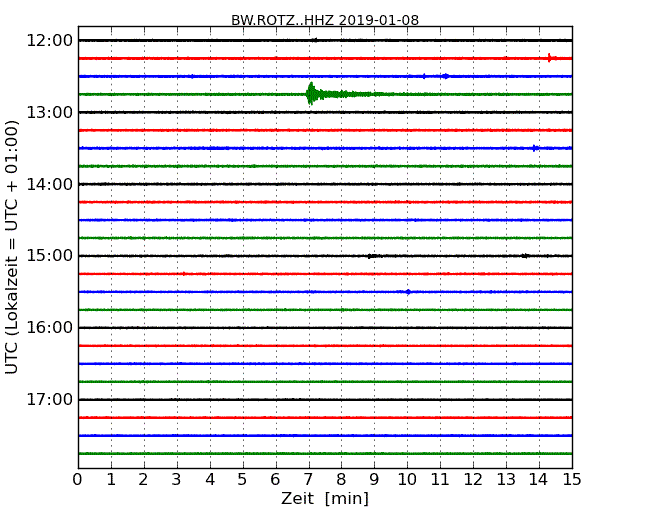Click x-axis tick label 13
The image size is (650, 520).
click(x=506, y=480)
